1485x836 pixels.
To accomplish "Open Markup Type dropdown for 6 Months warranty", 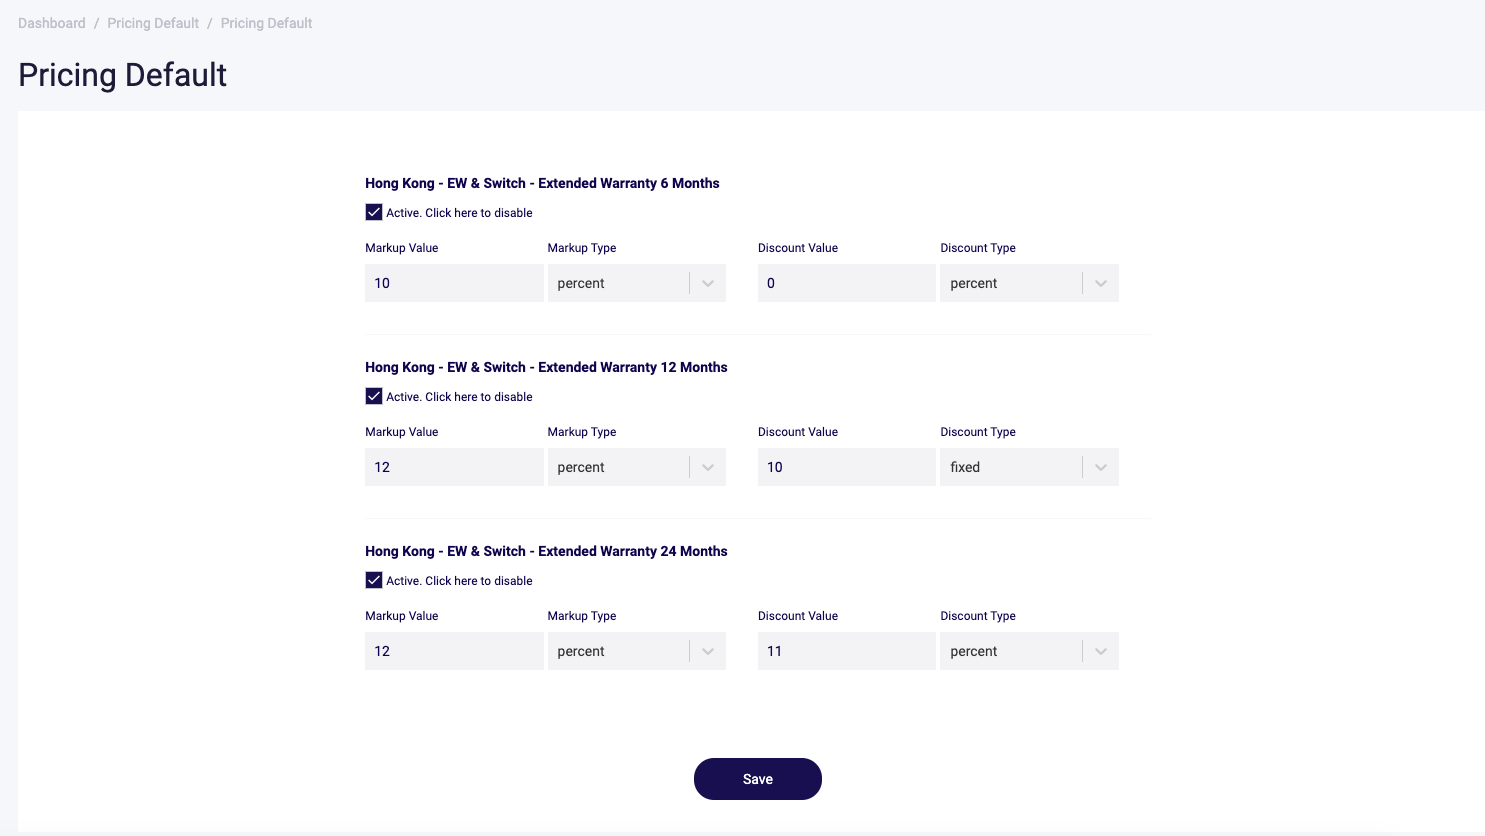I will 637,283.
